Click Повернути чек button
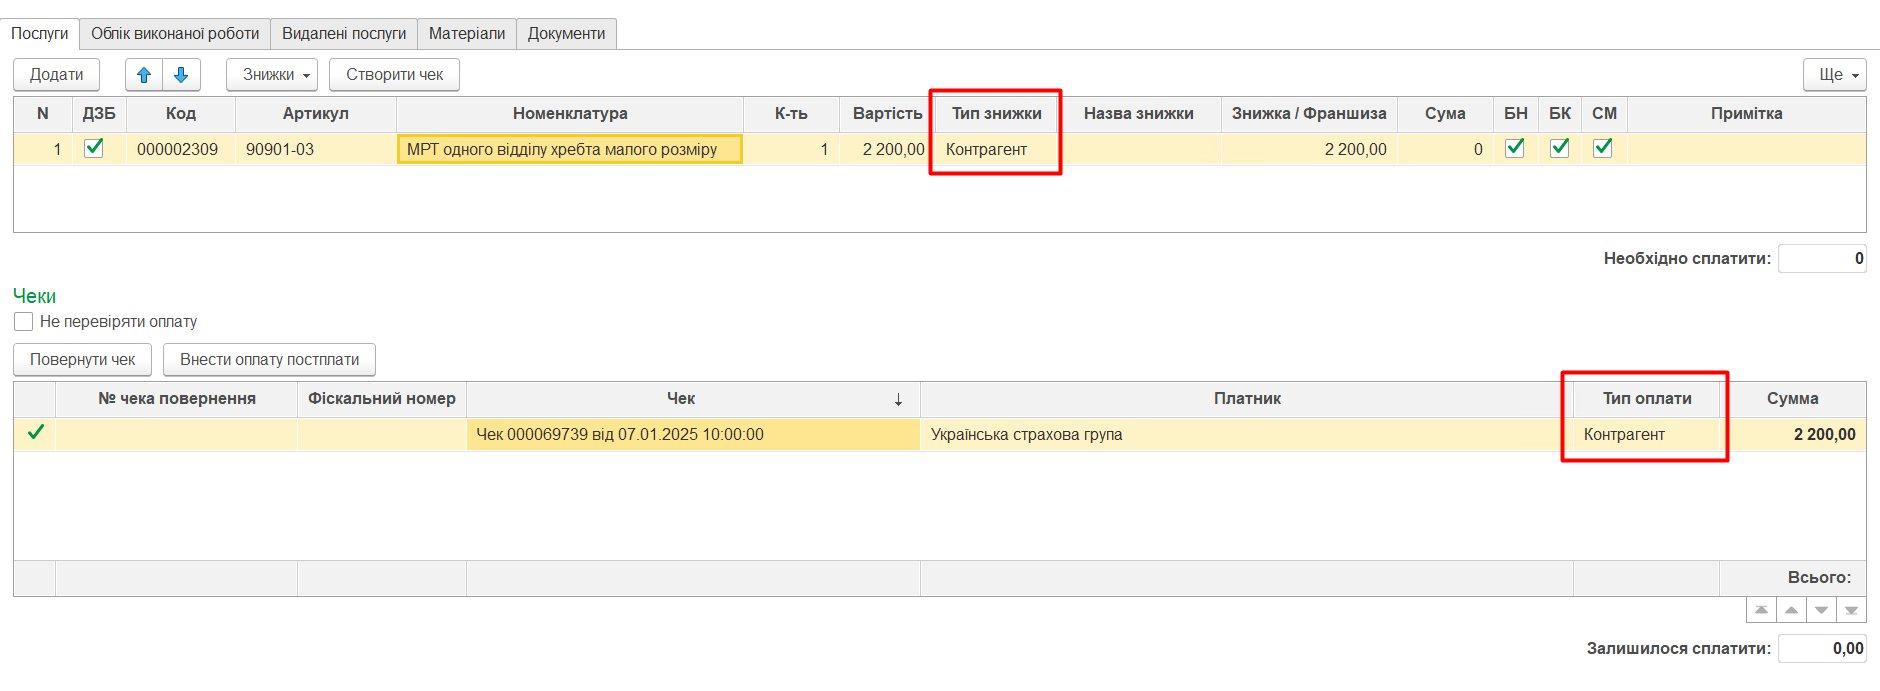Screen dimensions: 1880x691 [82, 360]
